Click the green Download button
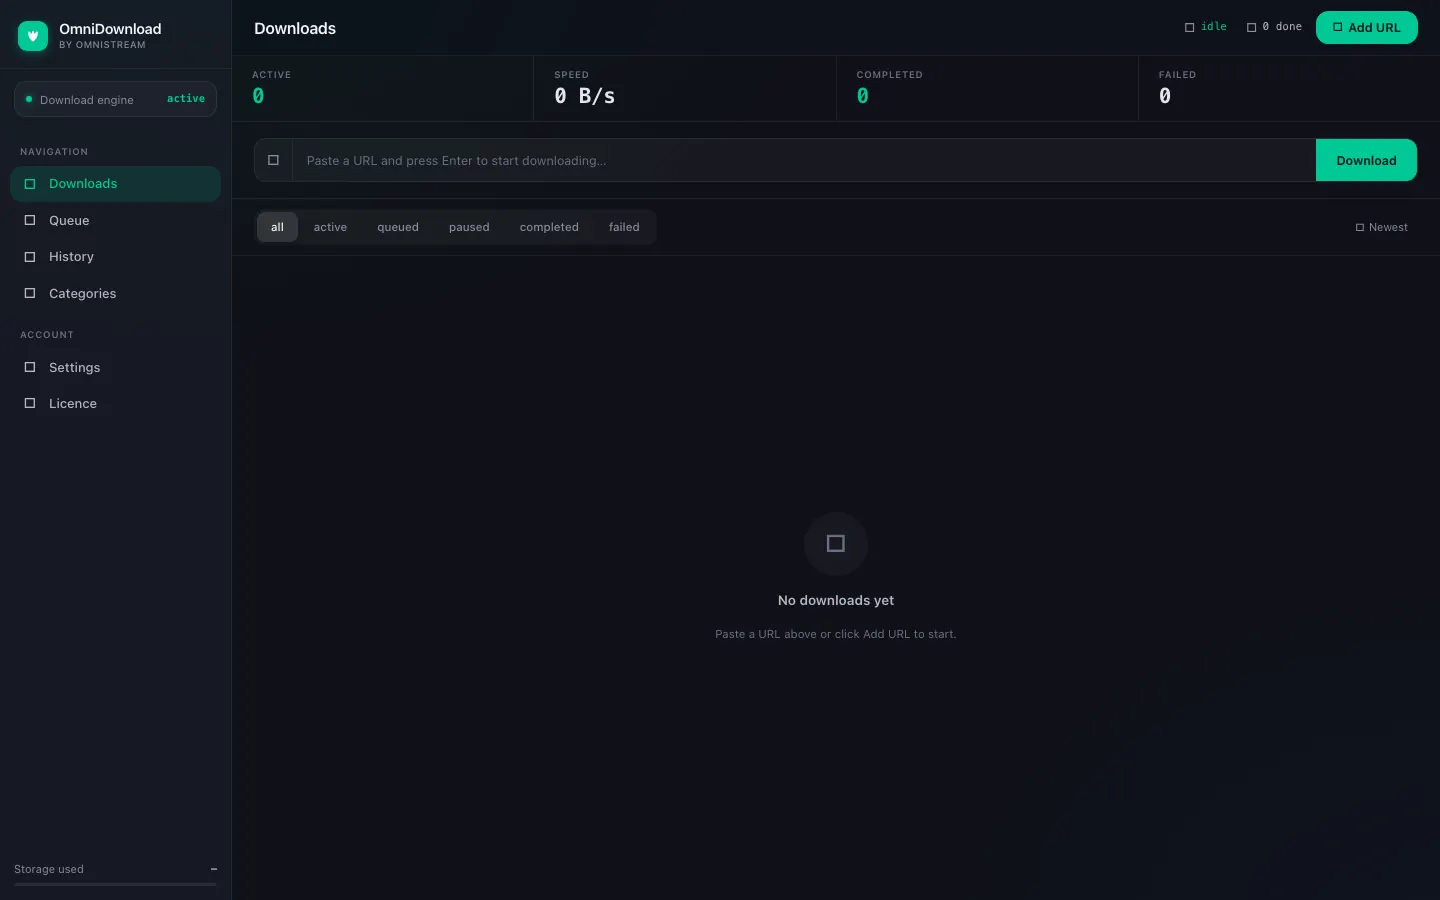 click(x=1366, y=160)
